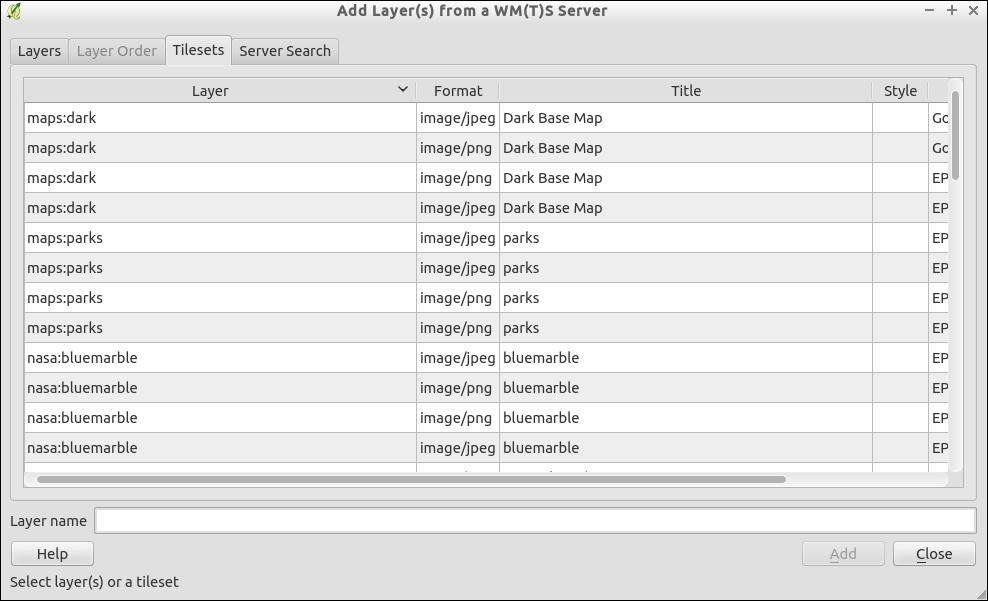Focus the Layer name text field
Screen dimensions: 988x601
coord(535,521)
